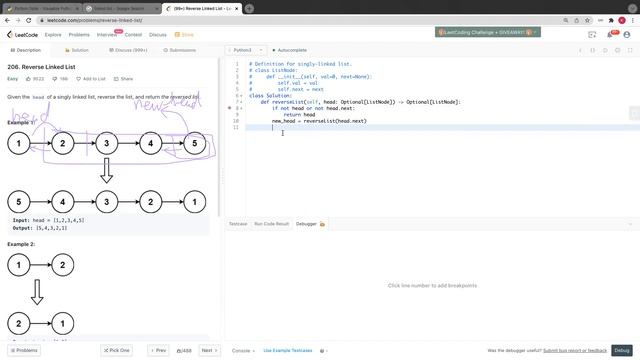Viewport: 640px width, 360px height.
Task: Click line 11 in the code editor
Action: coord(442,127)
